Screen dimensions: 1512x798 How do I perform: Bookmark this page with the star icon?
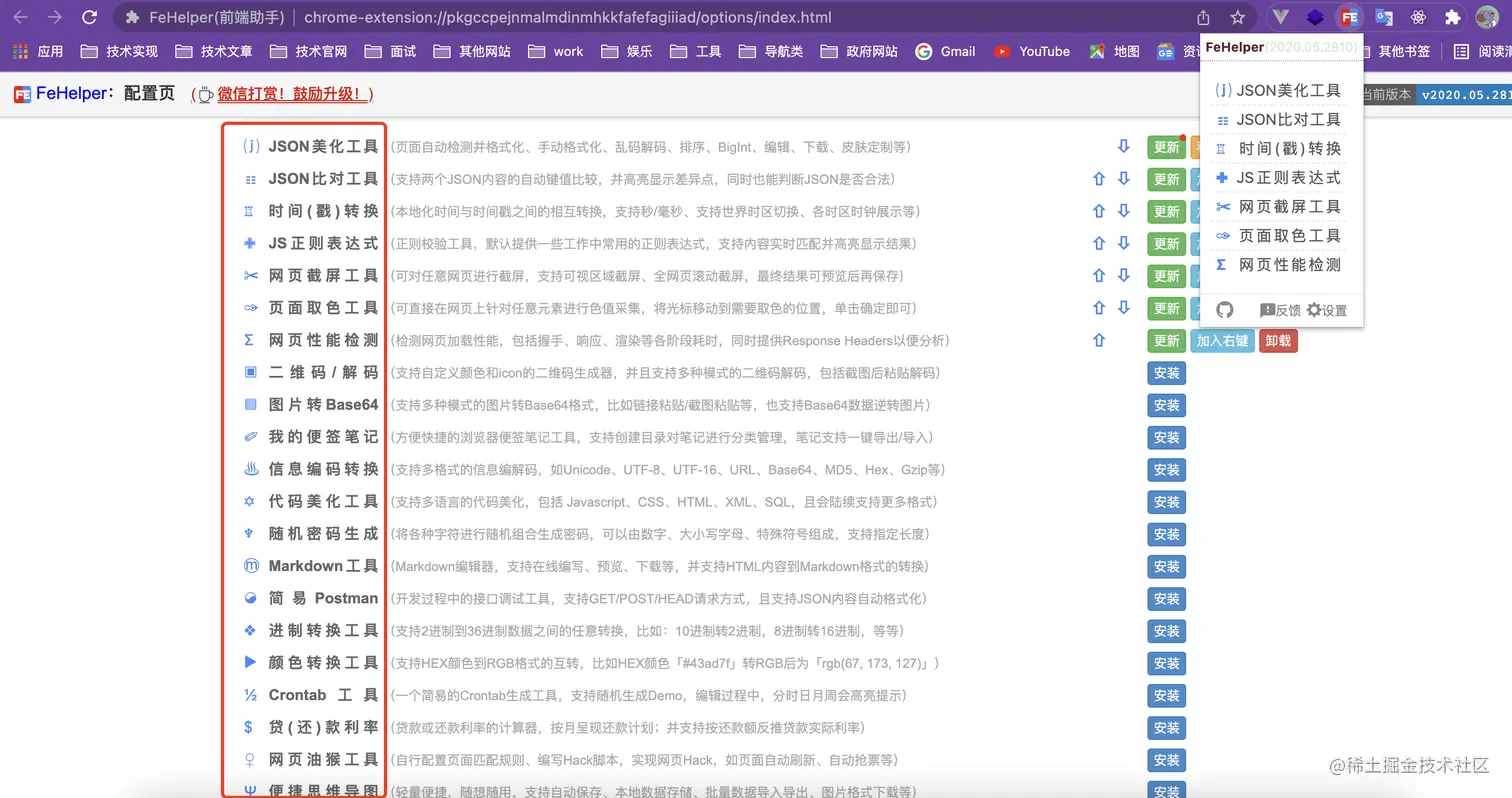1237,18
